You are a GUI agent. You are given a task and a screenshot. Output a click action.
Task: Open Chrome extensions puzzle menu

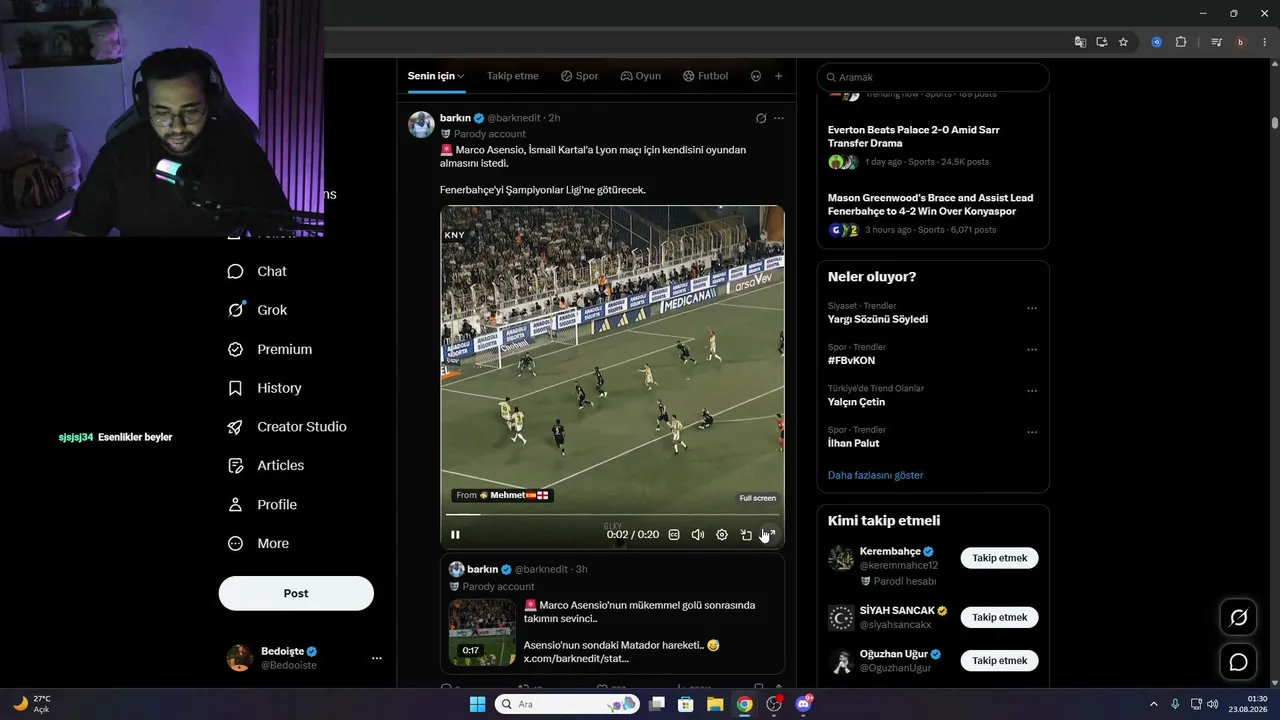pyautogui.click(x=1181, y=42)
